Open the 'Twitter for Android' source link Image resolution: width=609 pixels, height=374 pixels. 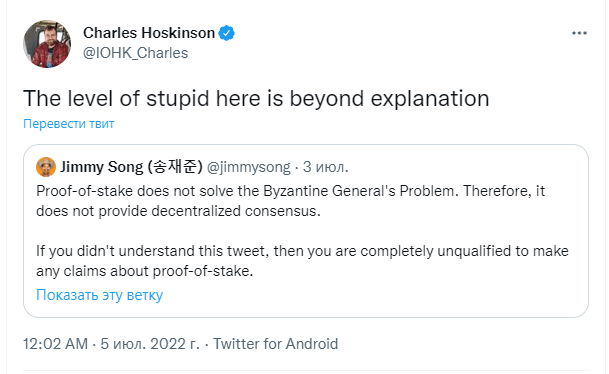pyautogui.click(x=275, y=344)
